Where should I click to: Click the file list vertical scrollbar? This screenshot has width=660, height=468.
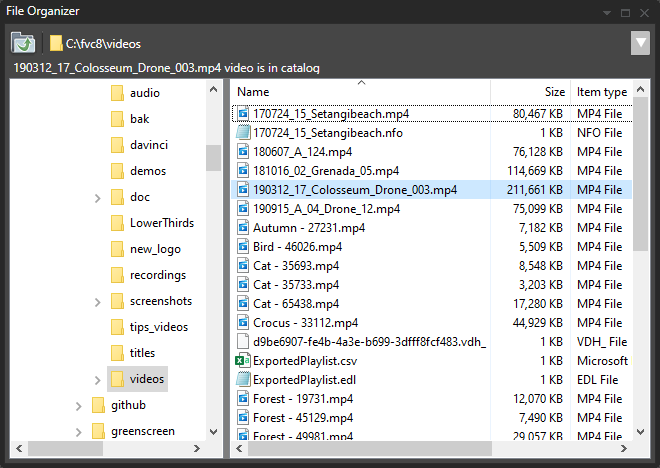click(641, 200)
